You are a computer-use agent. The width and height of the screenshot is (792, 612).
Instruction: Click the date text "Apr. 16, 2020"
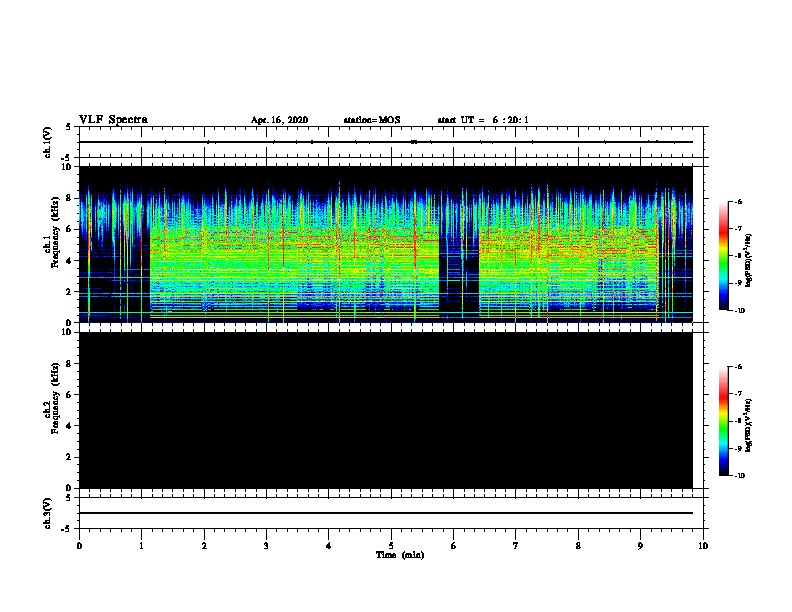(279, 120)
